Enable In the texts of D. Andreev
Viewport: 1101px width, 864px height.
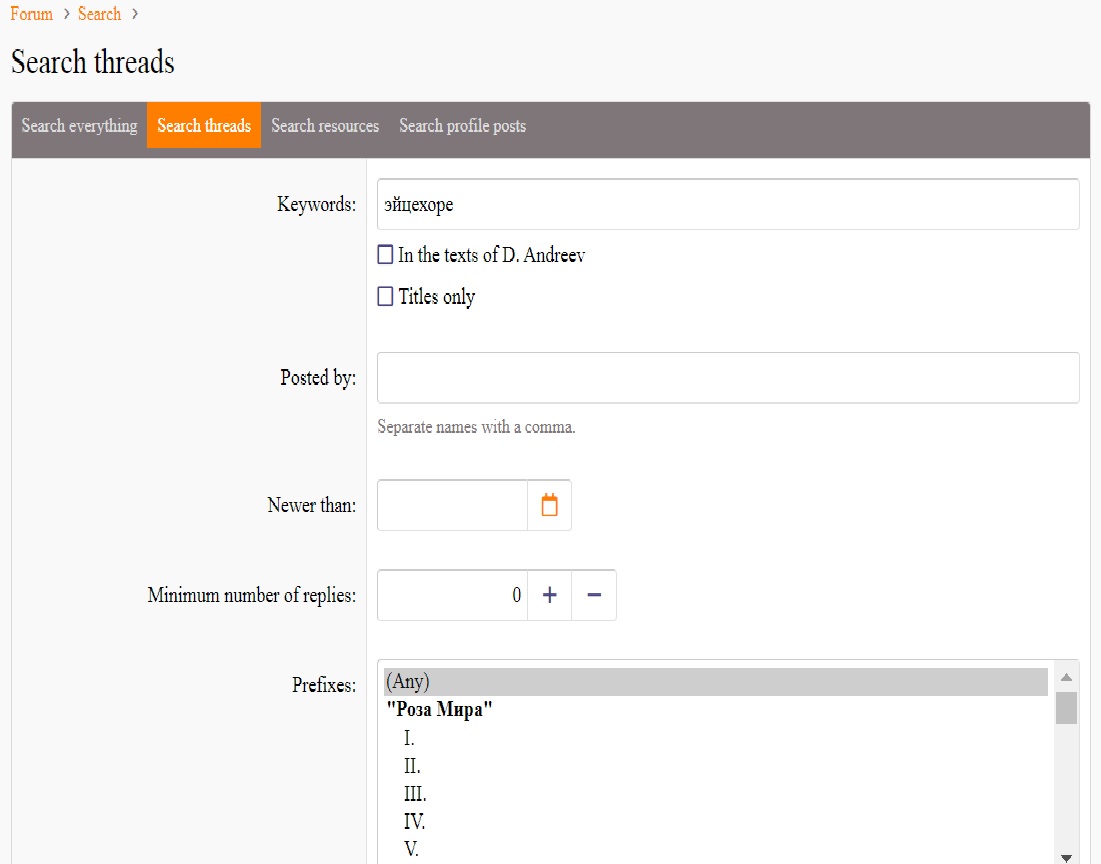[385, 254]
